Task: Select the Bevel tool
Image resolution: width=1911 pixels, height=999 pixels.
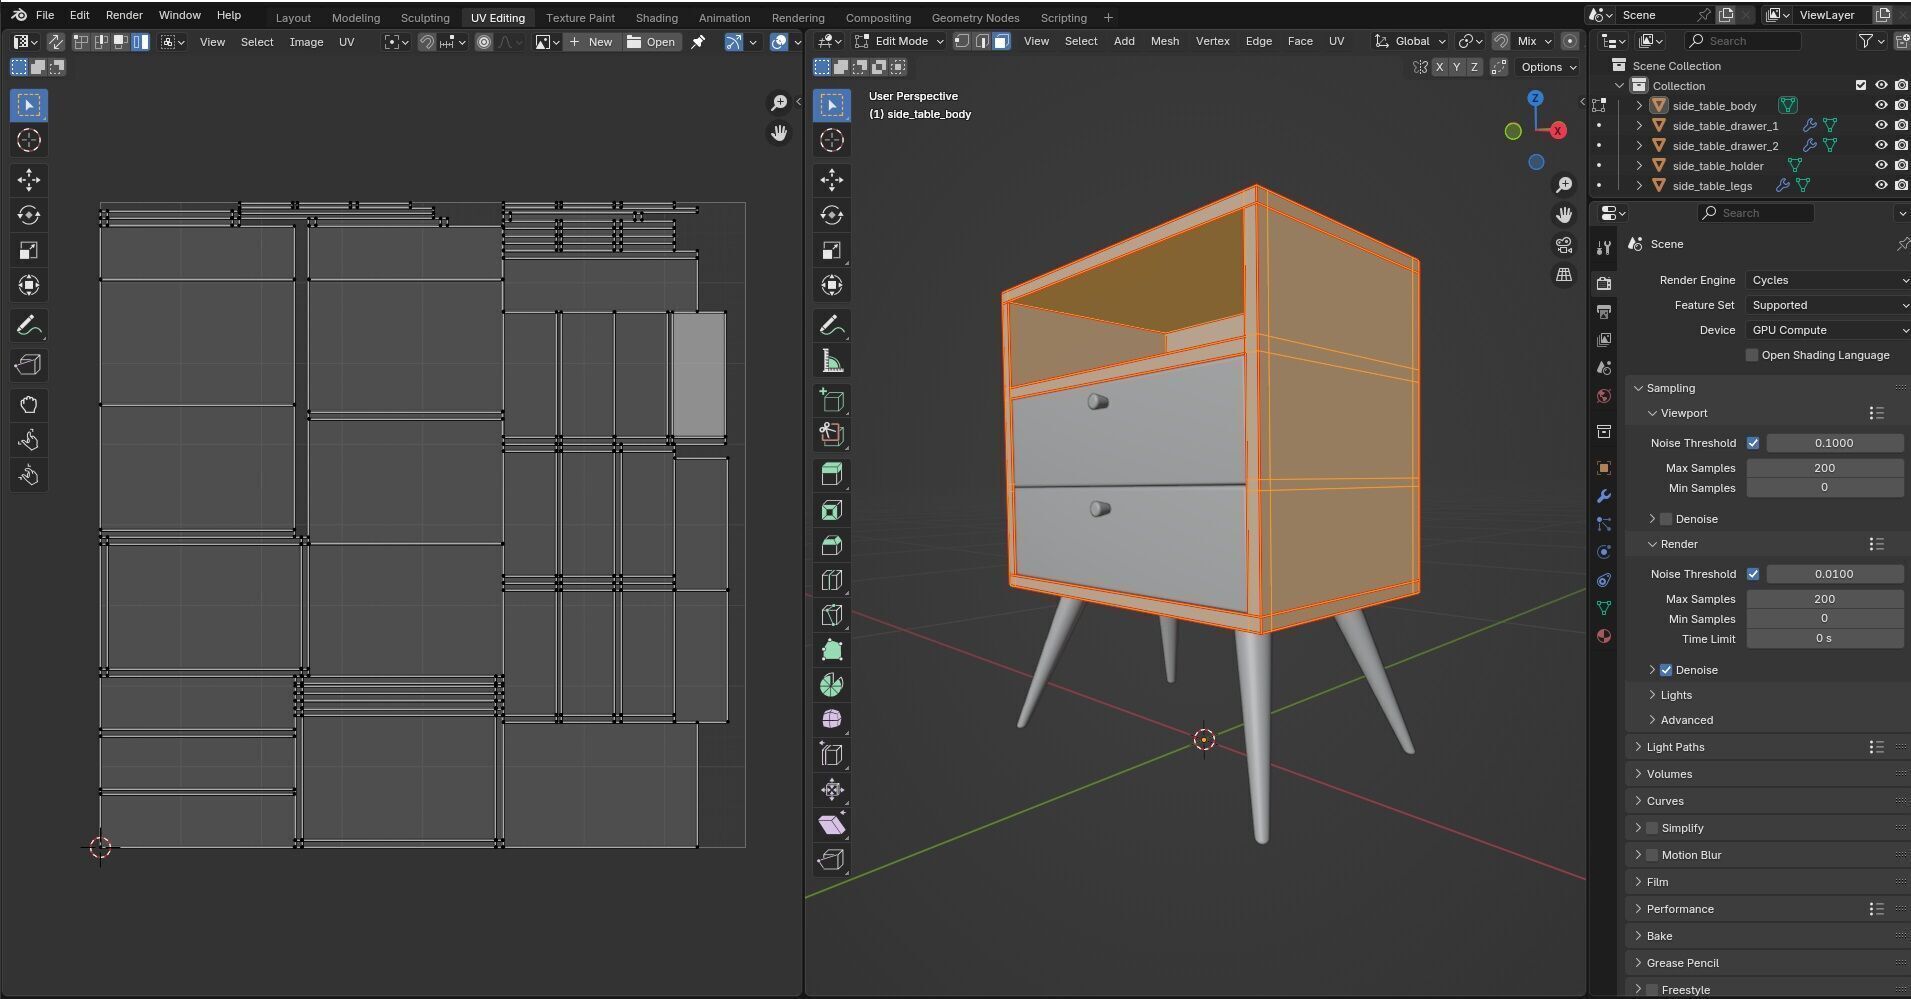Action: [x=832, y=545]
